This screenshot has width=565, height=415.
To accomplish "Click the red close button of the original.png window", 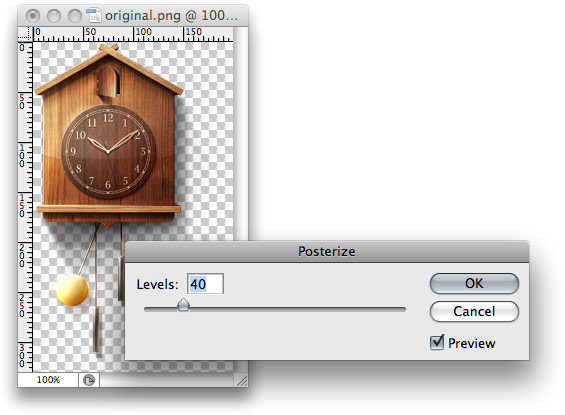I will pos(33,15).
